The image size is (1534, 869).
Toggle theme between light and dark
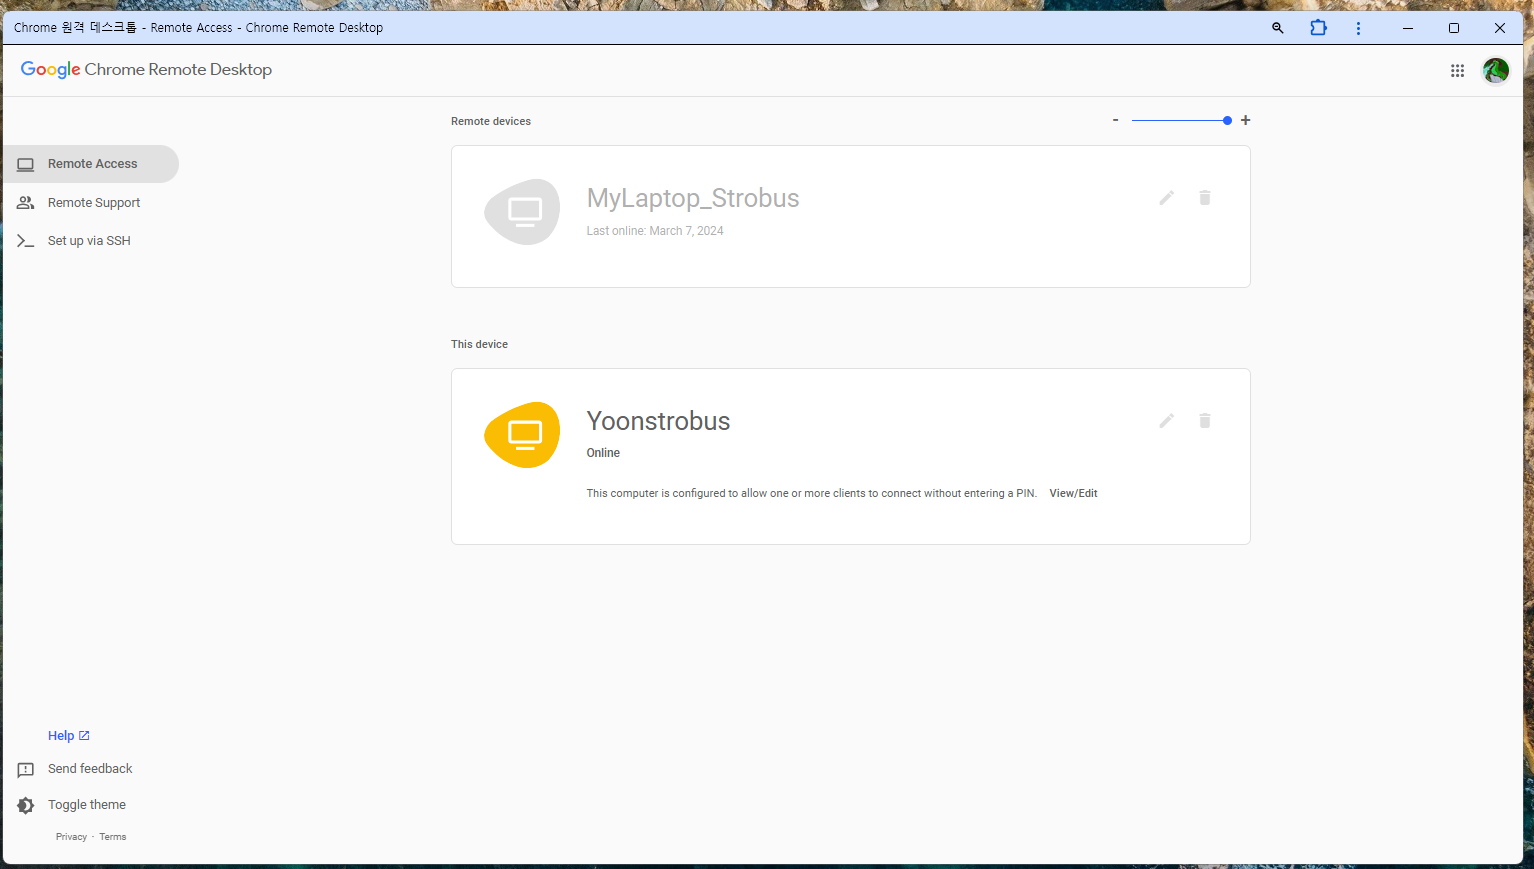(87, 805)
